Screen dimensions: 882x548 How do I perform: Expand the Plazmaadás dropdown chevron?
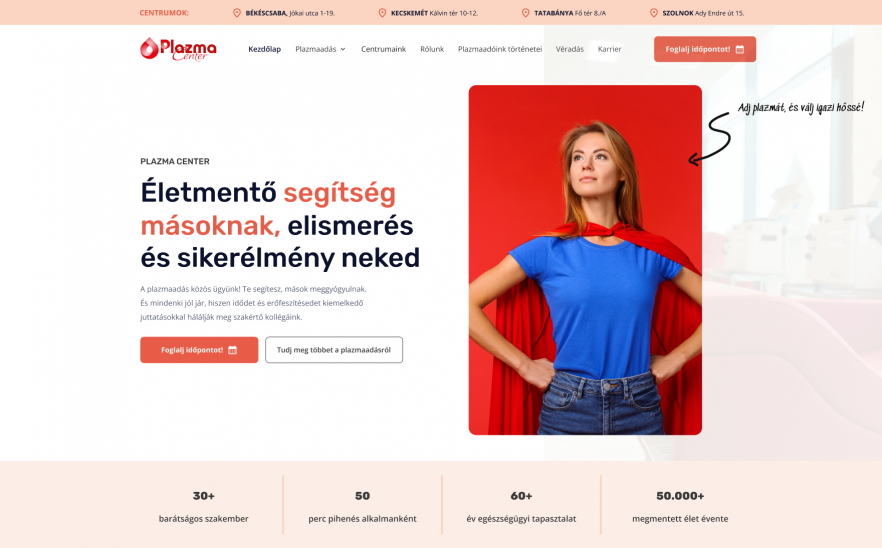[343, 50]
